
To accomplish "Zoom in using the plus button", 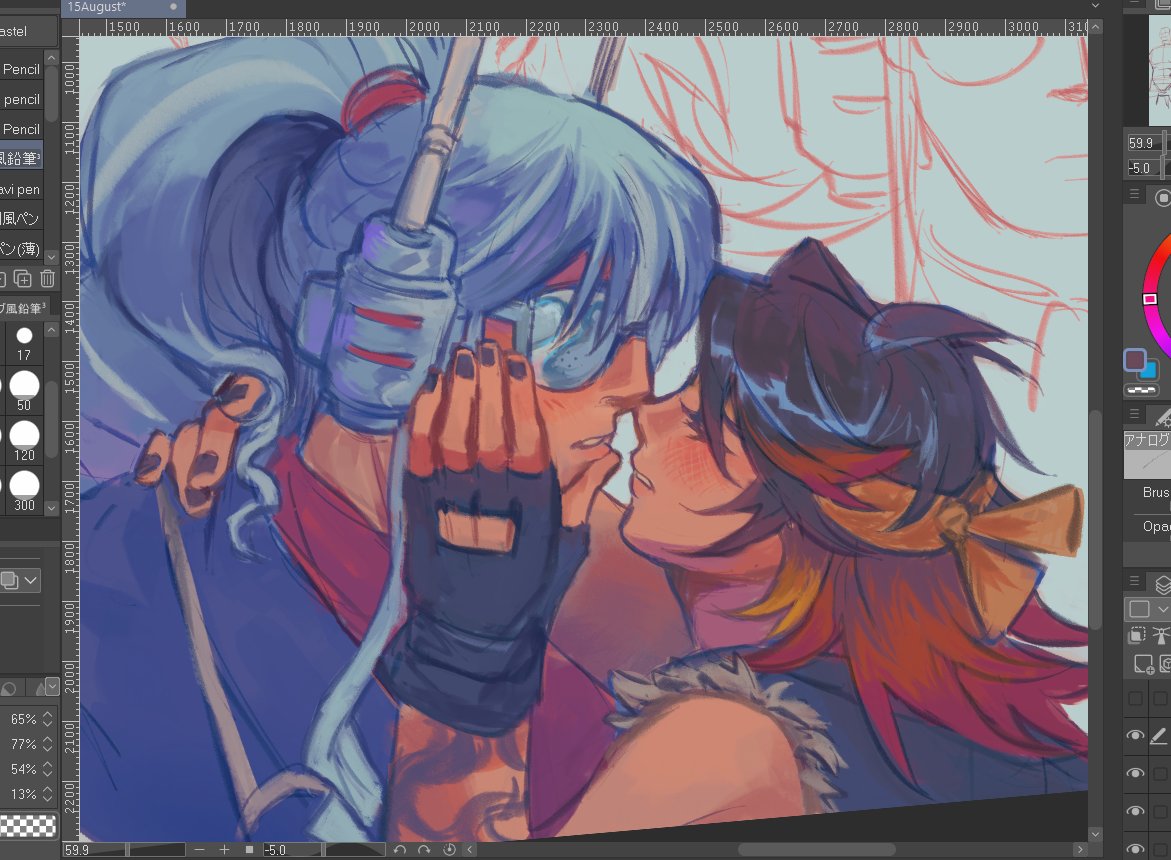I will 224,850.
